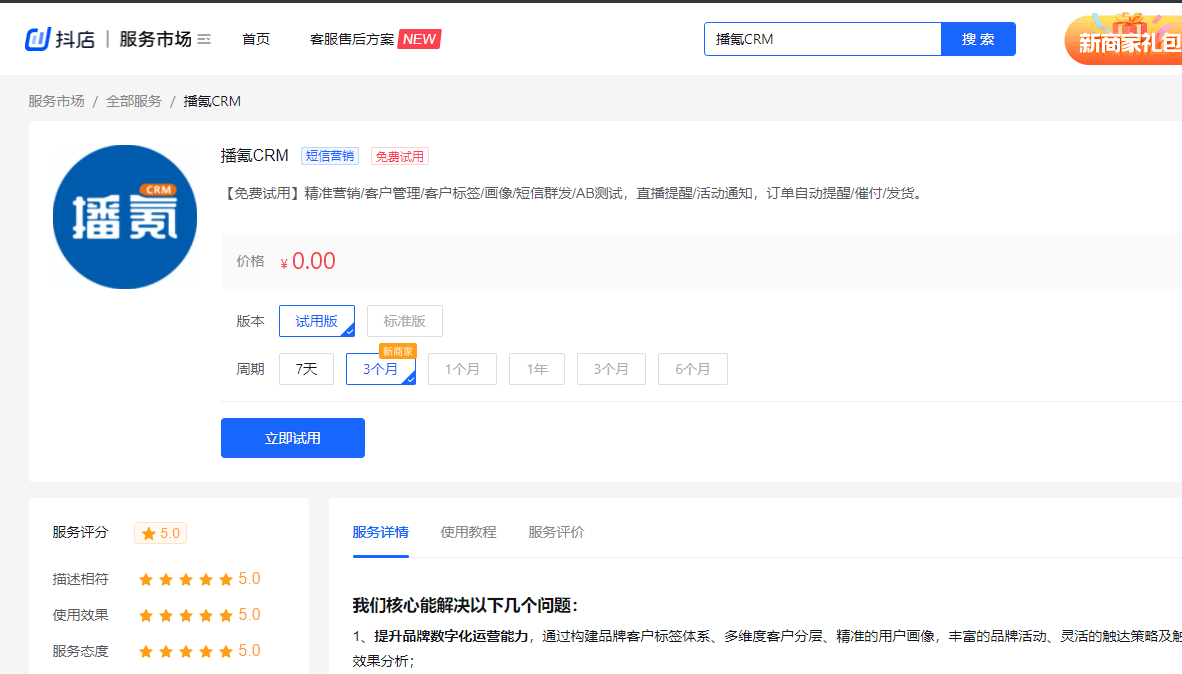Click the 服务态度 star rating
Screen dimensions: 1182x674
tap(186, 651)
